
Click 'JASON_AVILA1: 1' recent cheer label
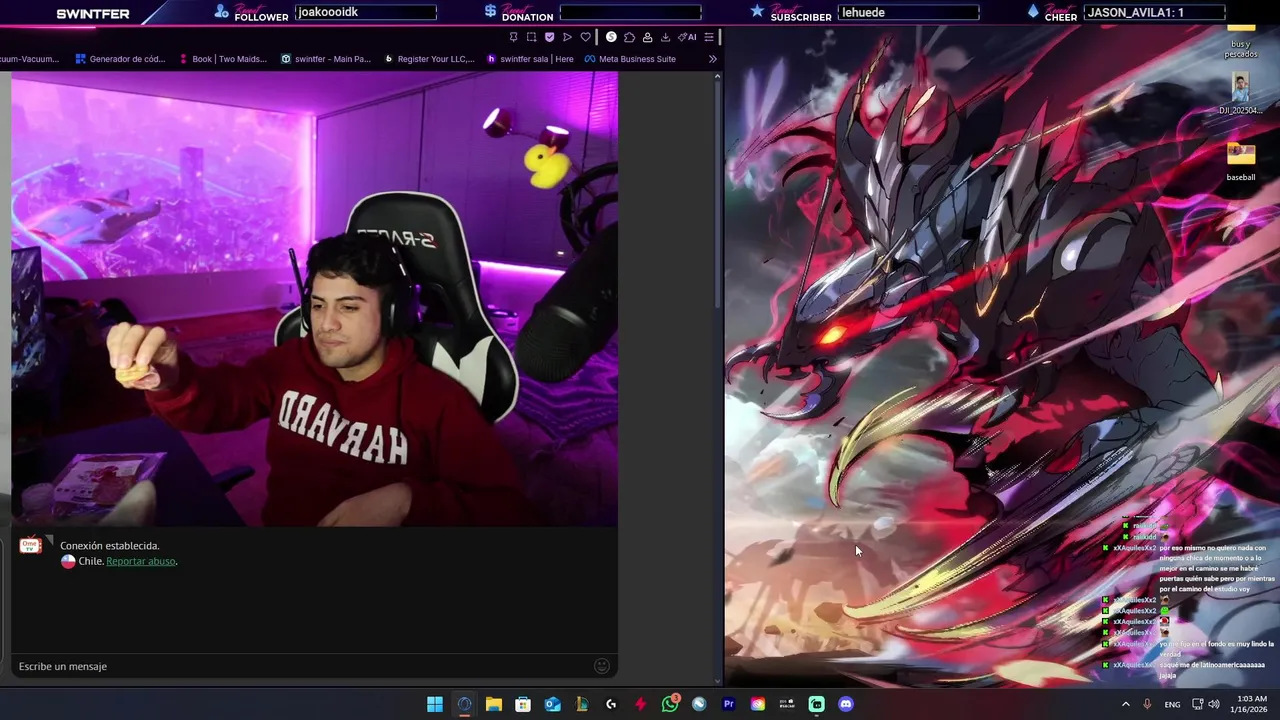point(1135,12)
